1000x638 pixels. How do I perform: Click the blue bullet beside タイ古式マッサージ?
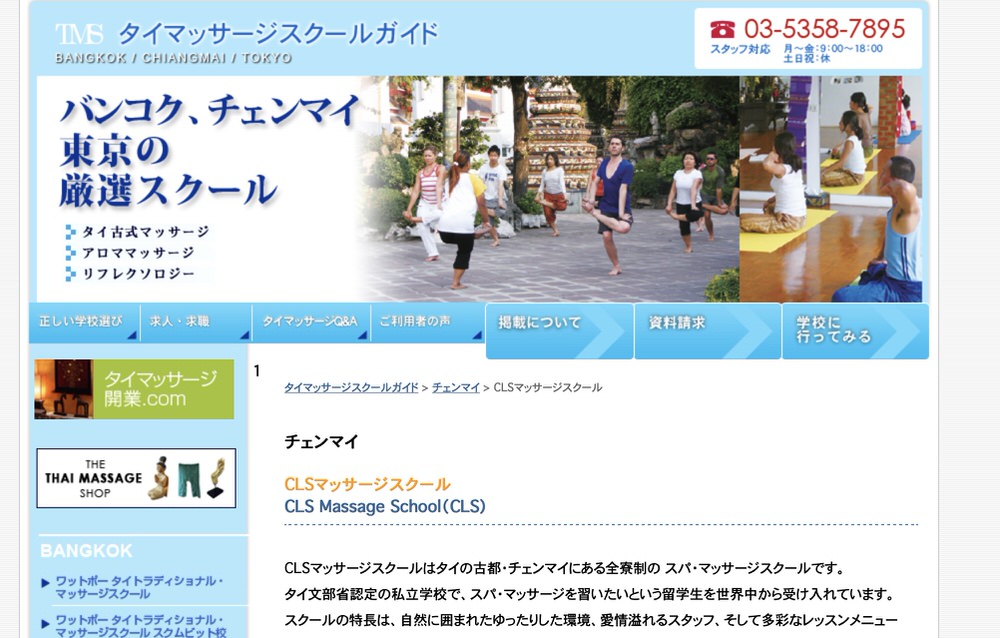(71, 232)
